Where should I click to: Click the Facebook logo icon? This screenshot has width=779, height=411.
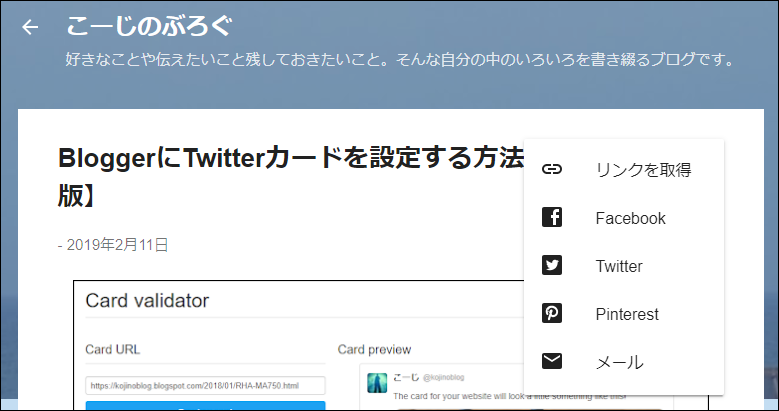(x=552, y=218)
